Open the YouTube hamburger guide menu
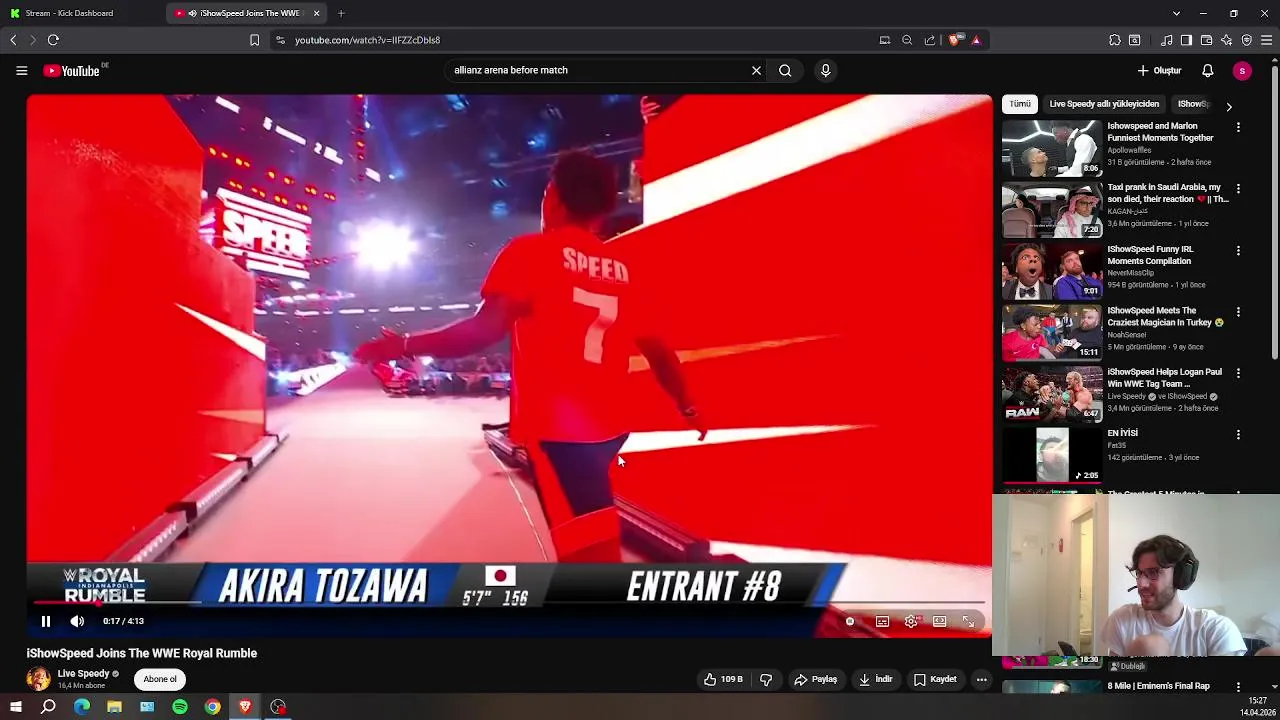 21,70
